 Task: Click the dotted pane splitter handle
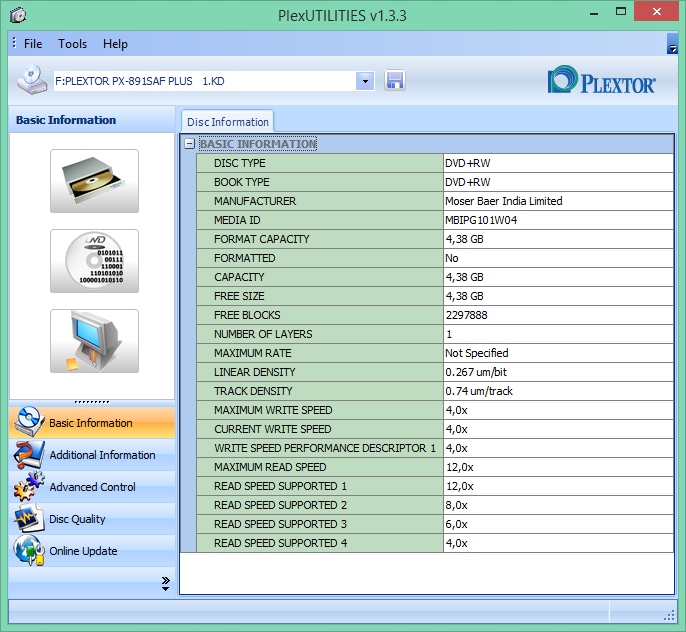tap(92, 402)
